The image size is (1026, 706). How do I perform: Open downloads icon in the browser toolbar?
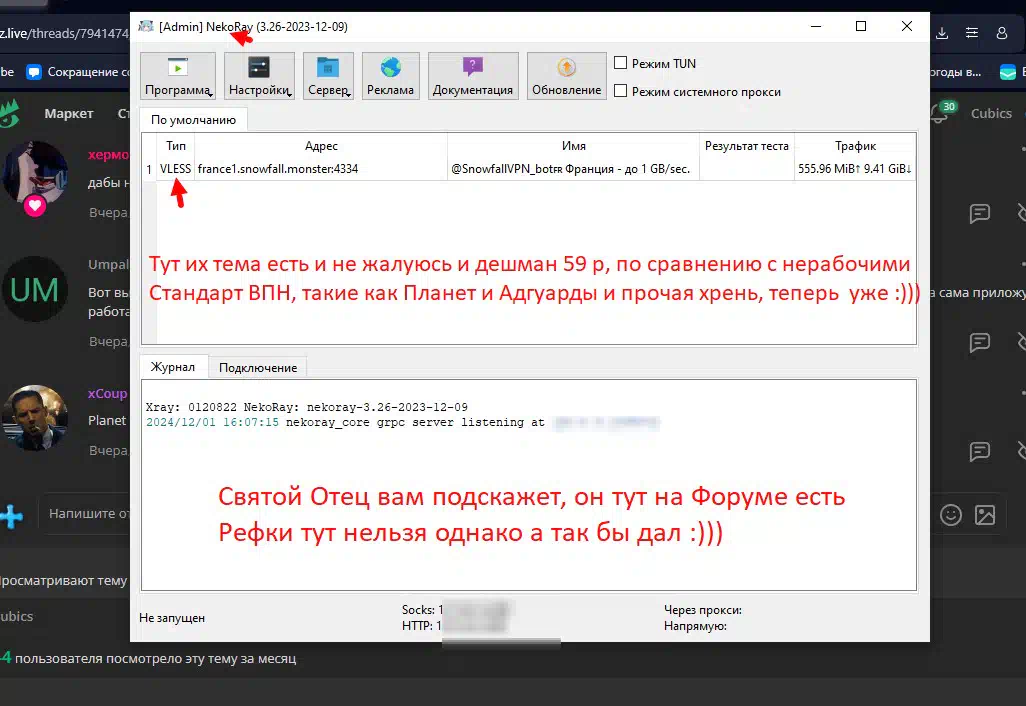[942, 33]
